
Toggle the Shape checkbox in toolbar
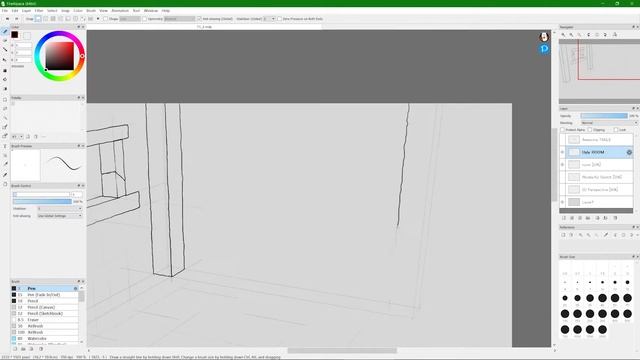(105, 19)
